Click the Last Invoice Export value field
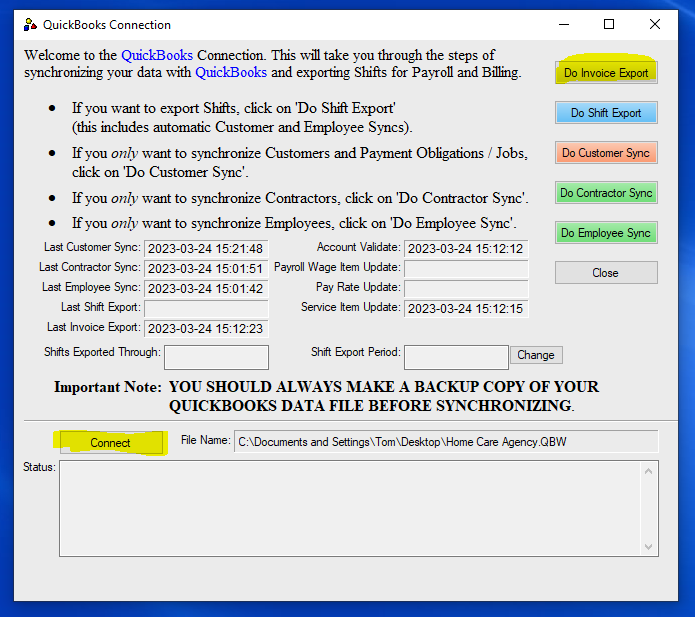Screen dimensions: 695x617 206,328
